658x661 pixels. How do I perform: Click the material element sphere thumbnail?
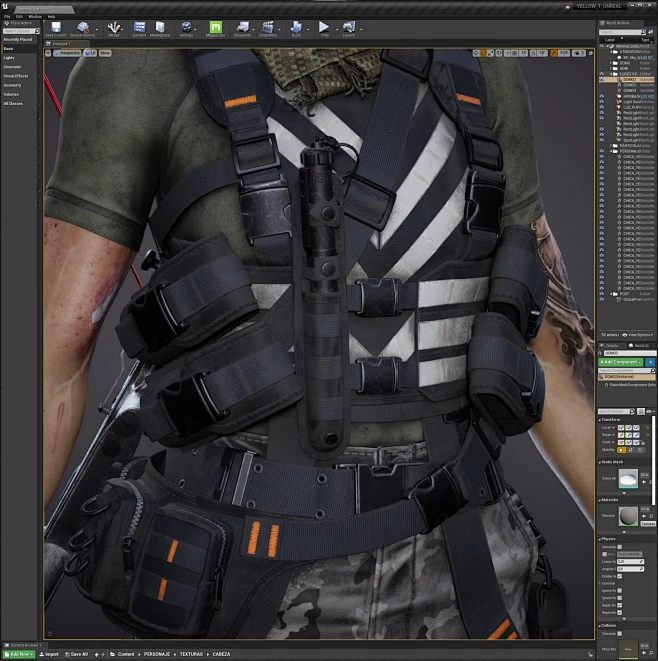[x=628, y=516]
